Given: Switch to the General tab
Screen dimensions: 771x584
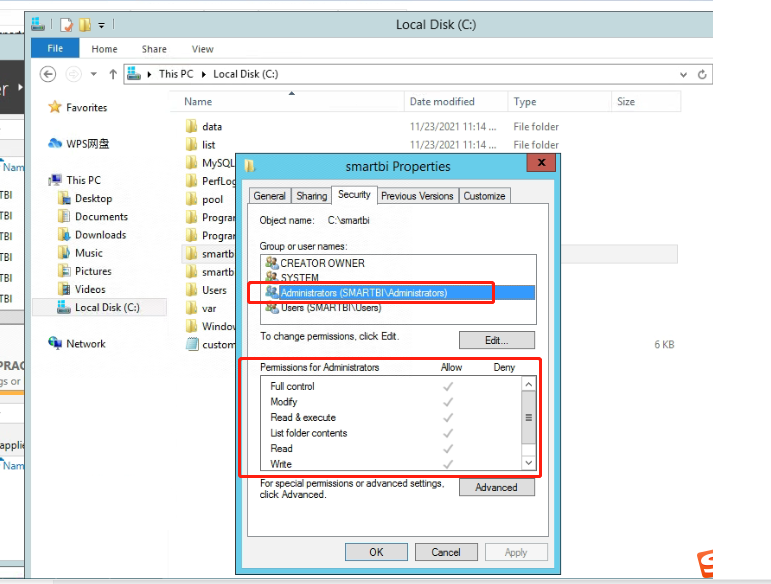Looking at the screenshot, I should click(269, 196).
